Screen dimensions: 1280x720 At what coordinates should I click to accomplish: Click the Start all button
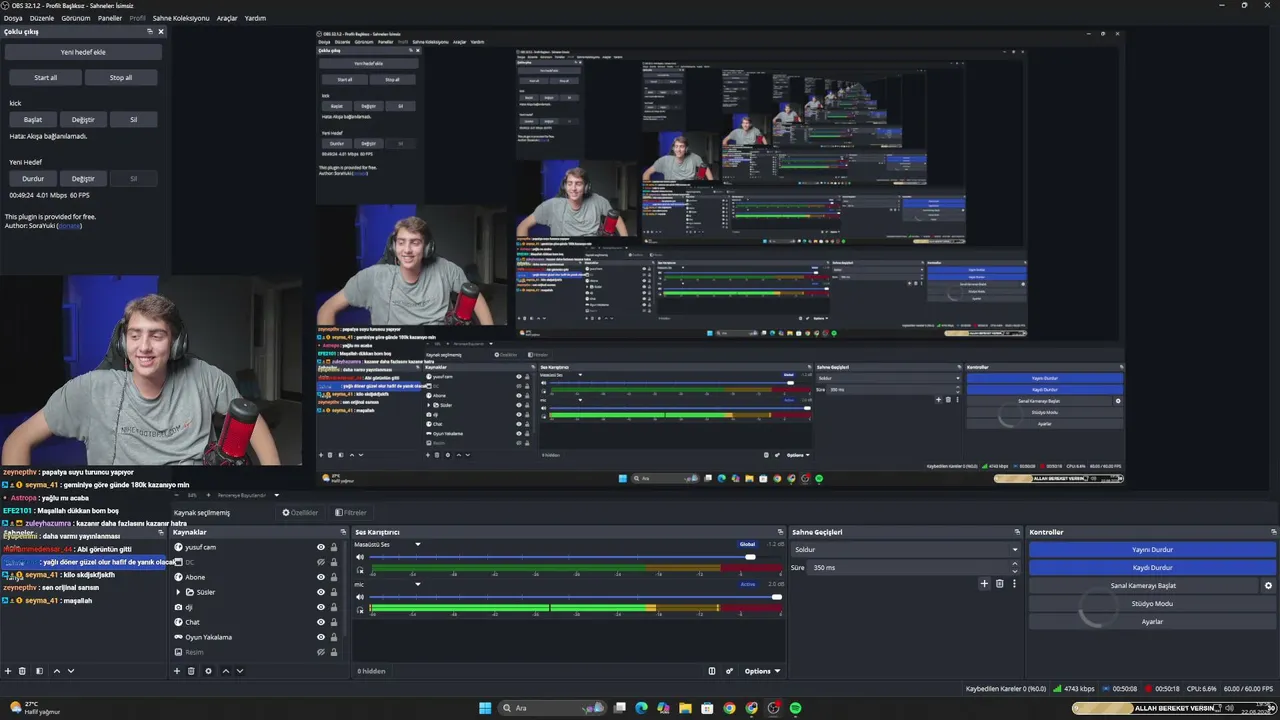coord(46,77)
